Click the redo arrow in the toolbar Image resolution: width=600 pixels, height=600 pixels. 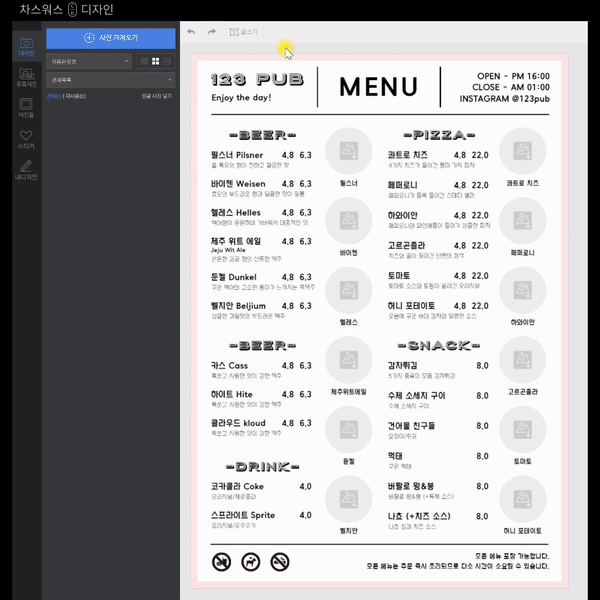tap(212, 32)
